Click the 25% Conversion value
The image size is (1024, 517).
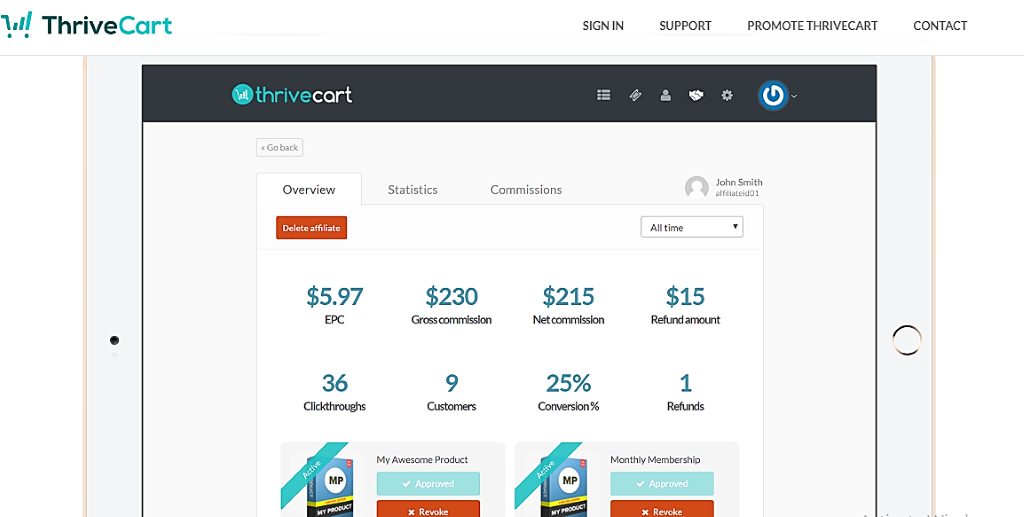pos(568,383)
